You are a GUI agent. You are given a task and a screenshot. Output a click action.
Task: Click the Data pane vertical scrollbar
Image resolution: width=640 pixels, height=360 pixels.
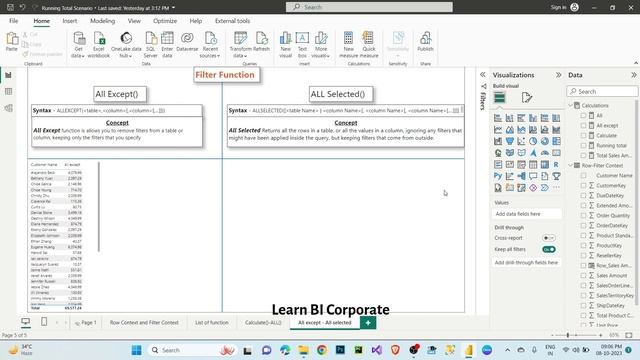636,202
